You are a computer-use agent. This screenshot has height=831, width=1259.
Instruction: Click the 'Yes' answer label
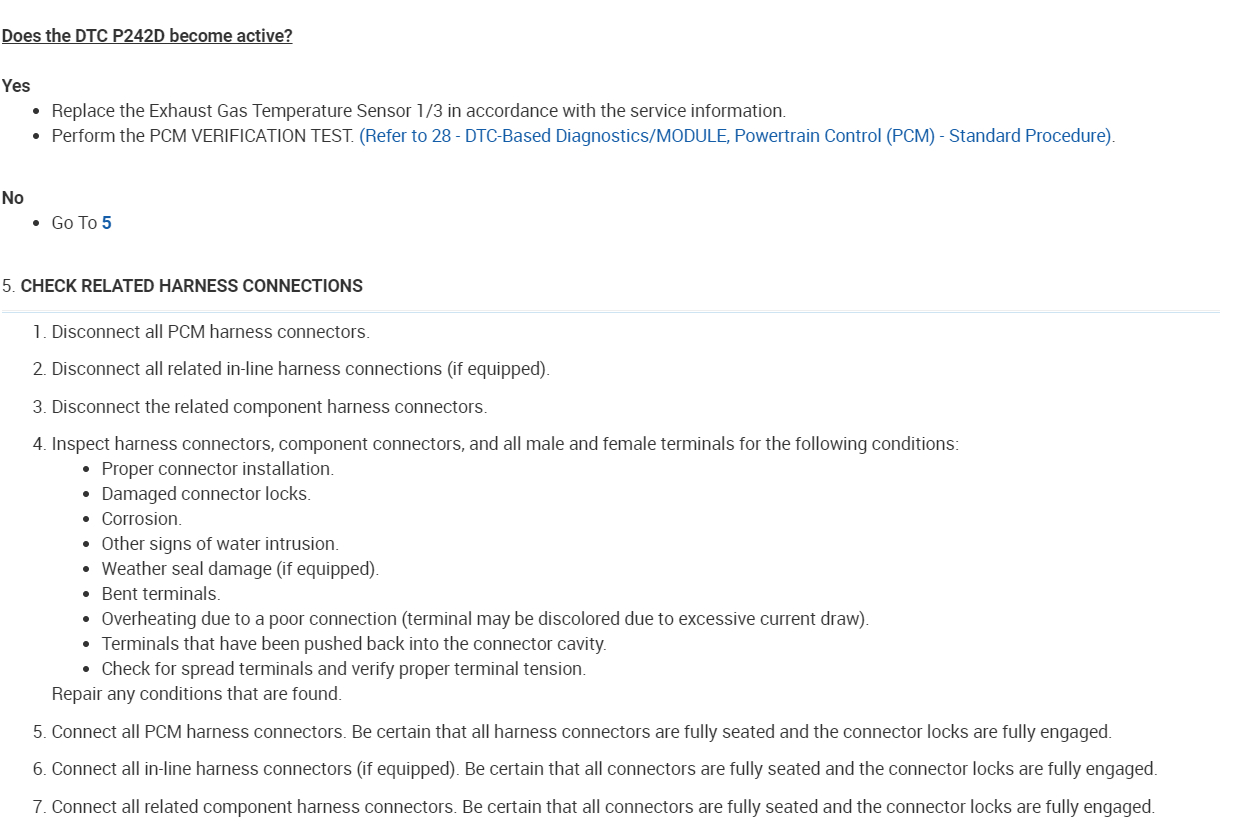coord(16,86)
